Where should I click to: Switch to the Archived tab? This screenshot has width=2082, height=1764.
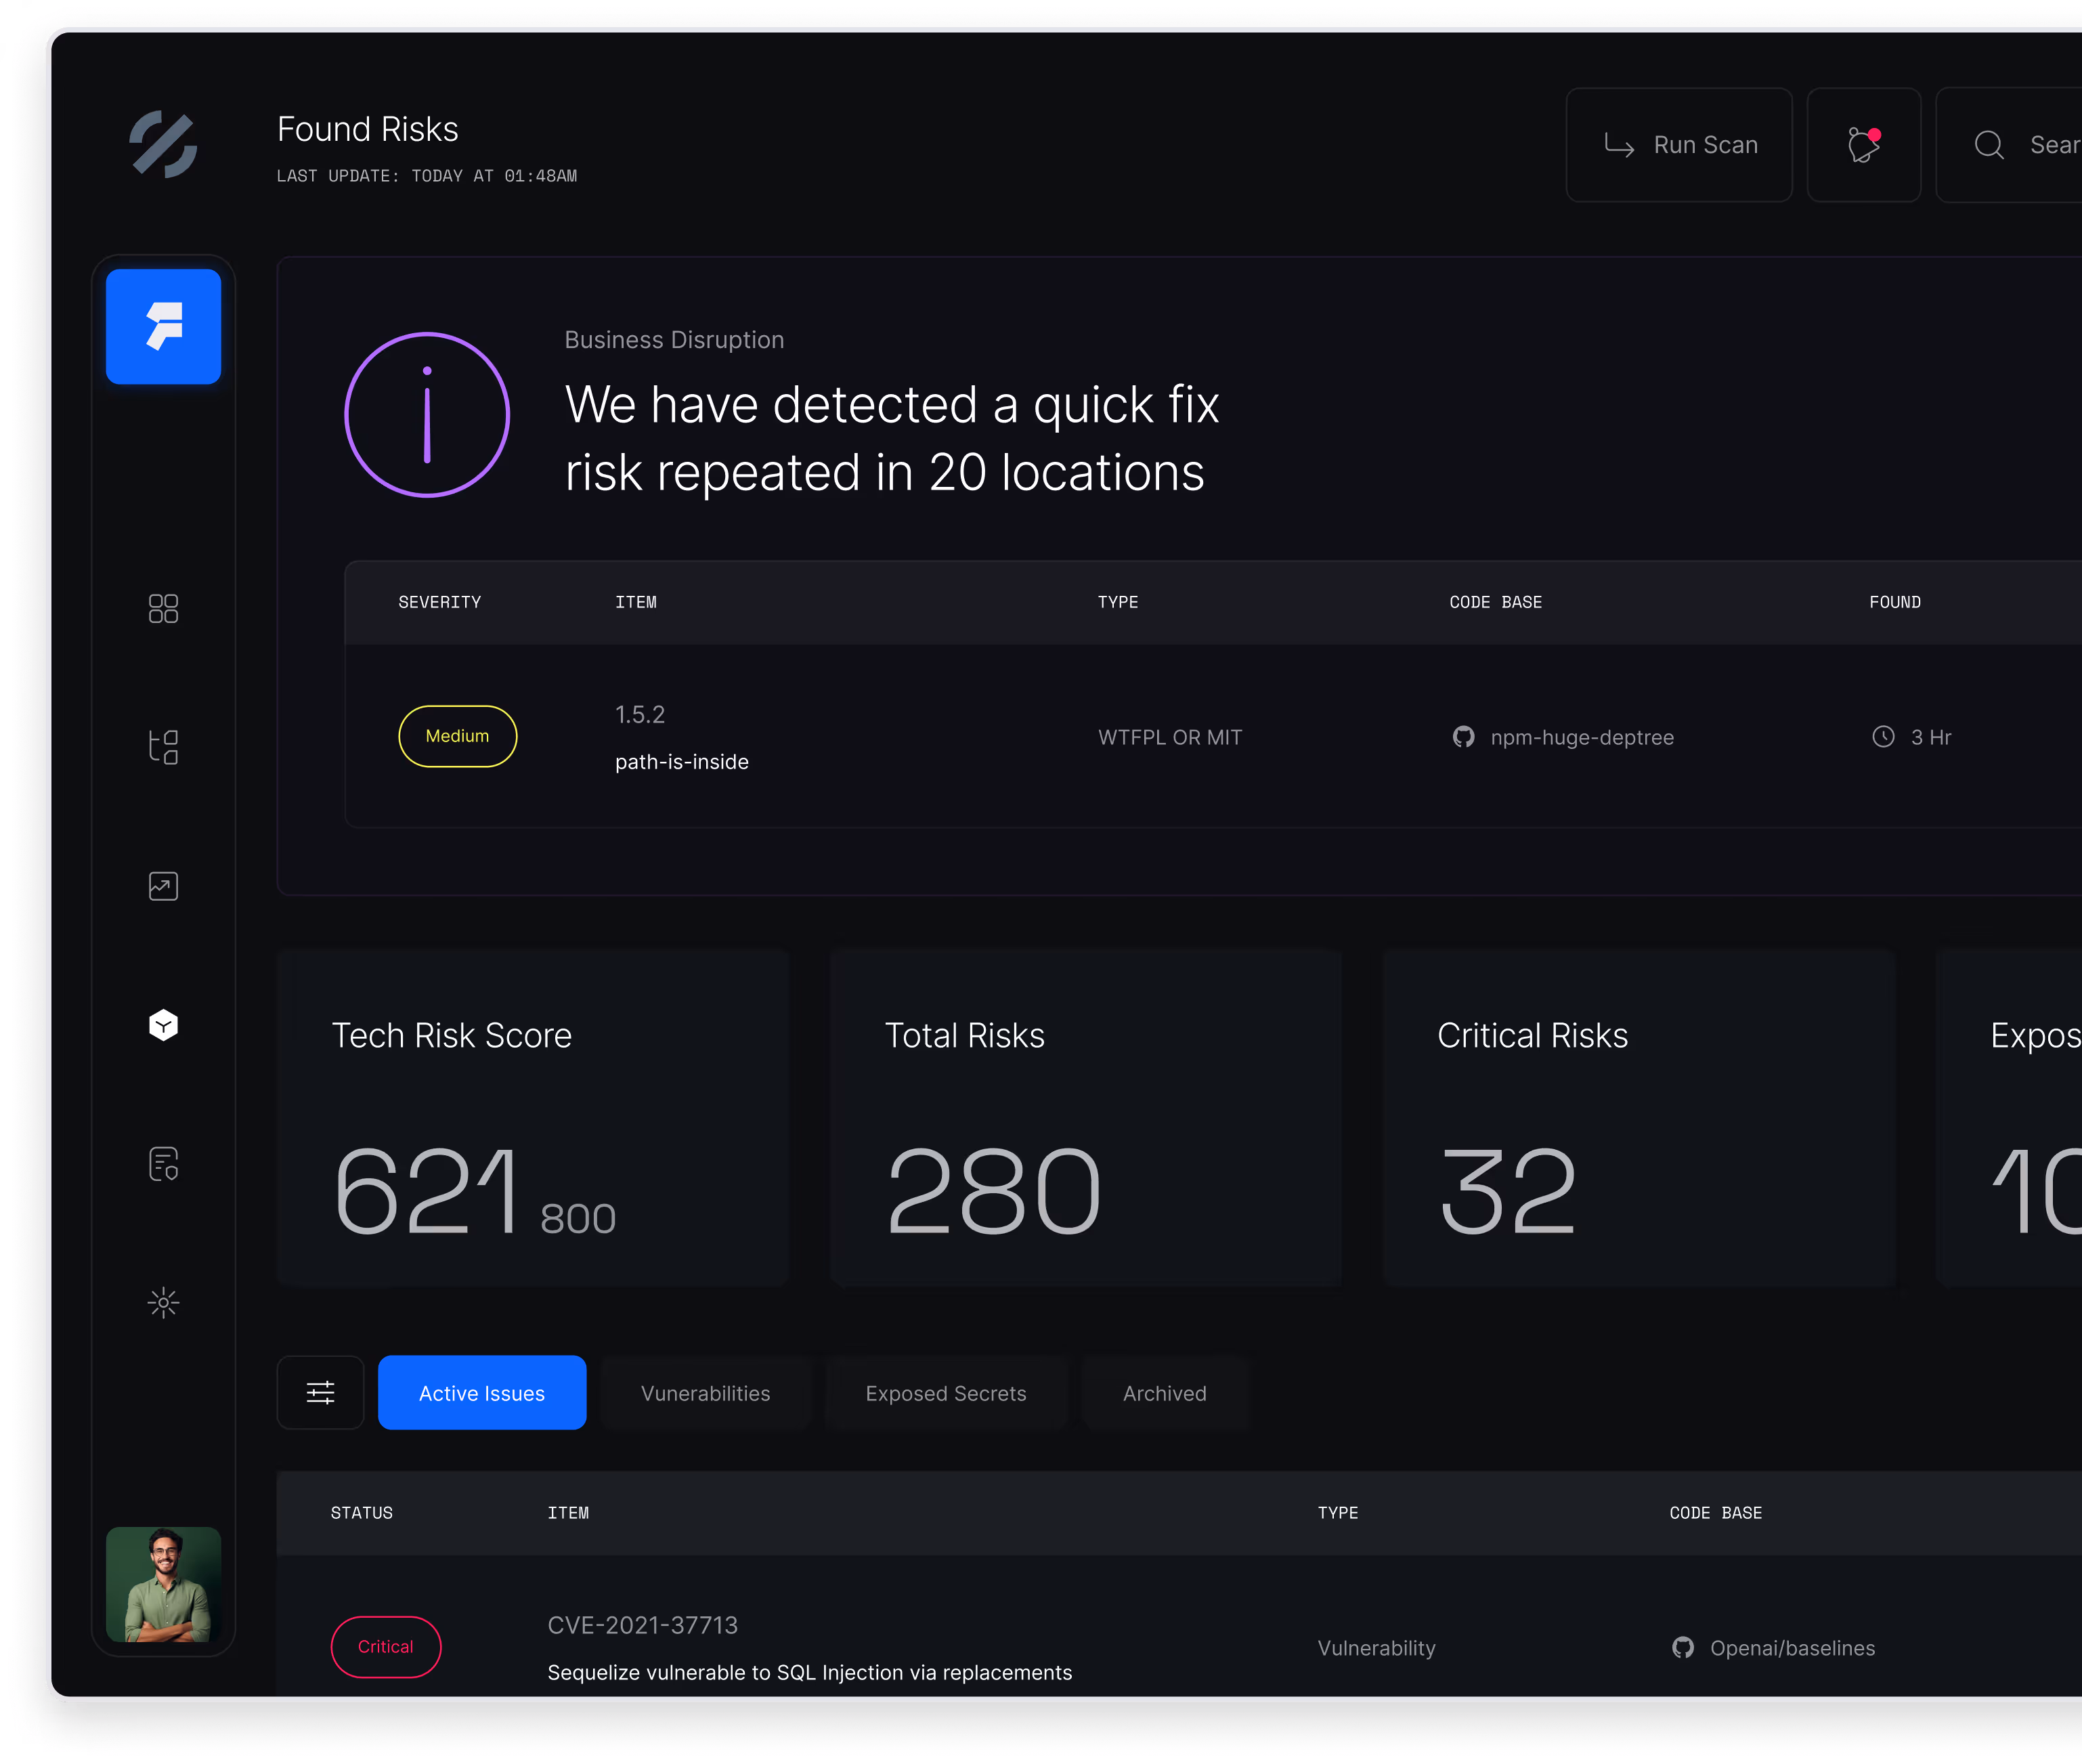[1164, 1393]
